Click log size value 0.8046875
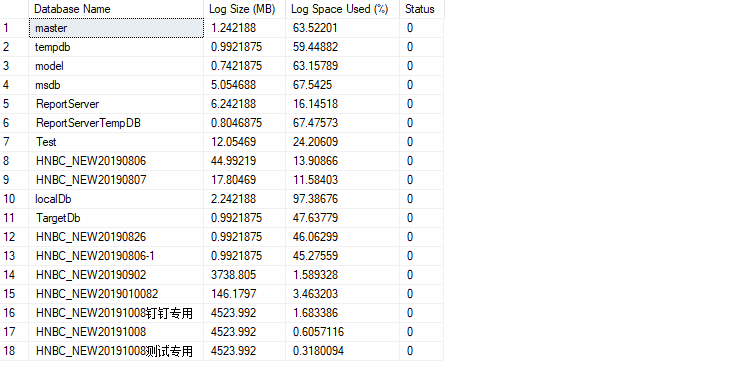This screenshot has height=371, width=739. tap(236, 123)
